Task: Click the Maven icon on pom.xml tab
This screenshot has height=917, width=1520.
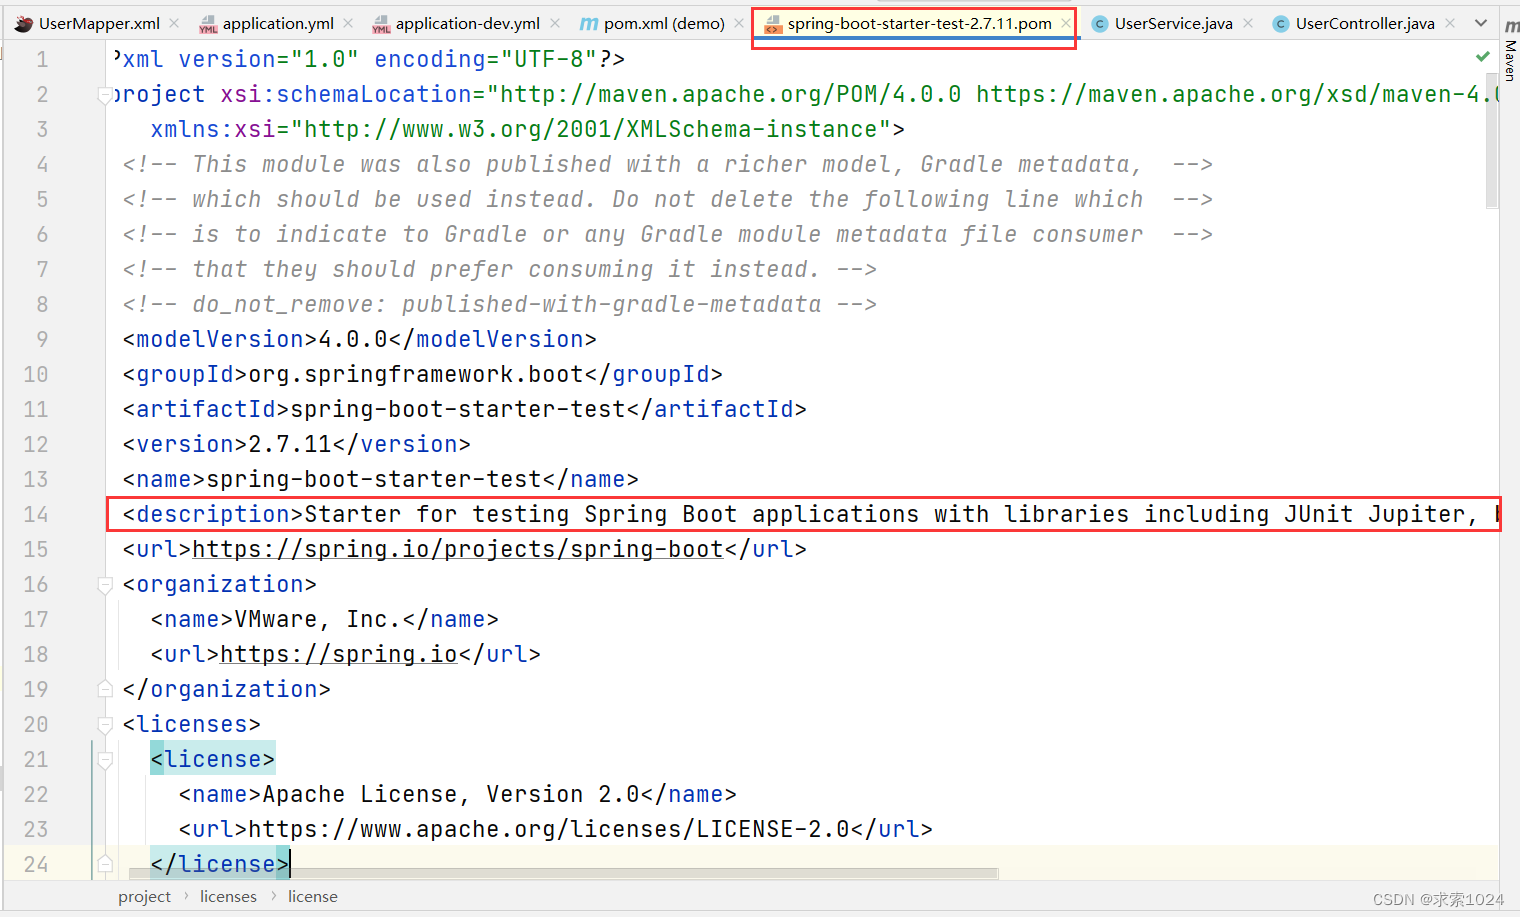Action: [x=589, y=23]
